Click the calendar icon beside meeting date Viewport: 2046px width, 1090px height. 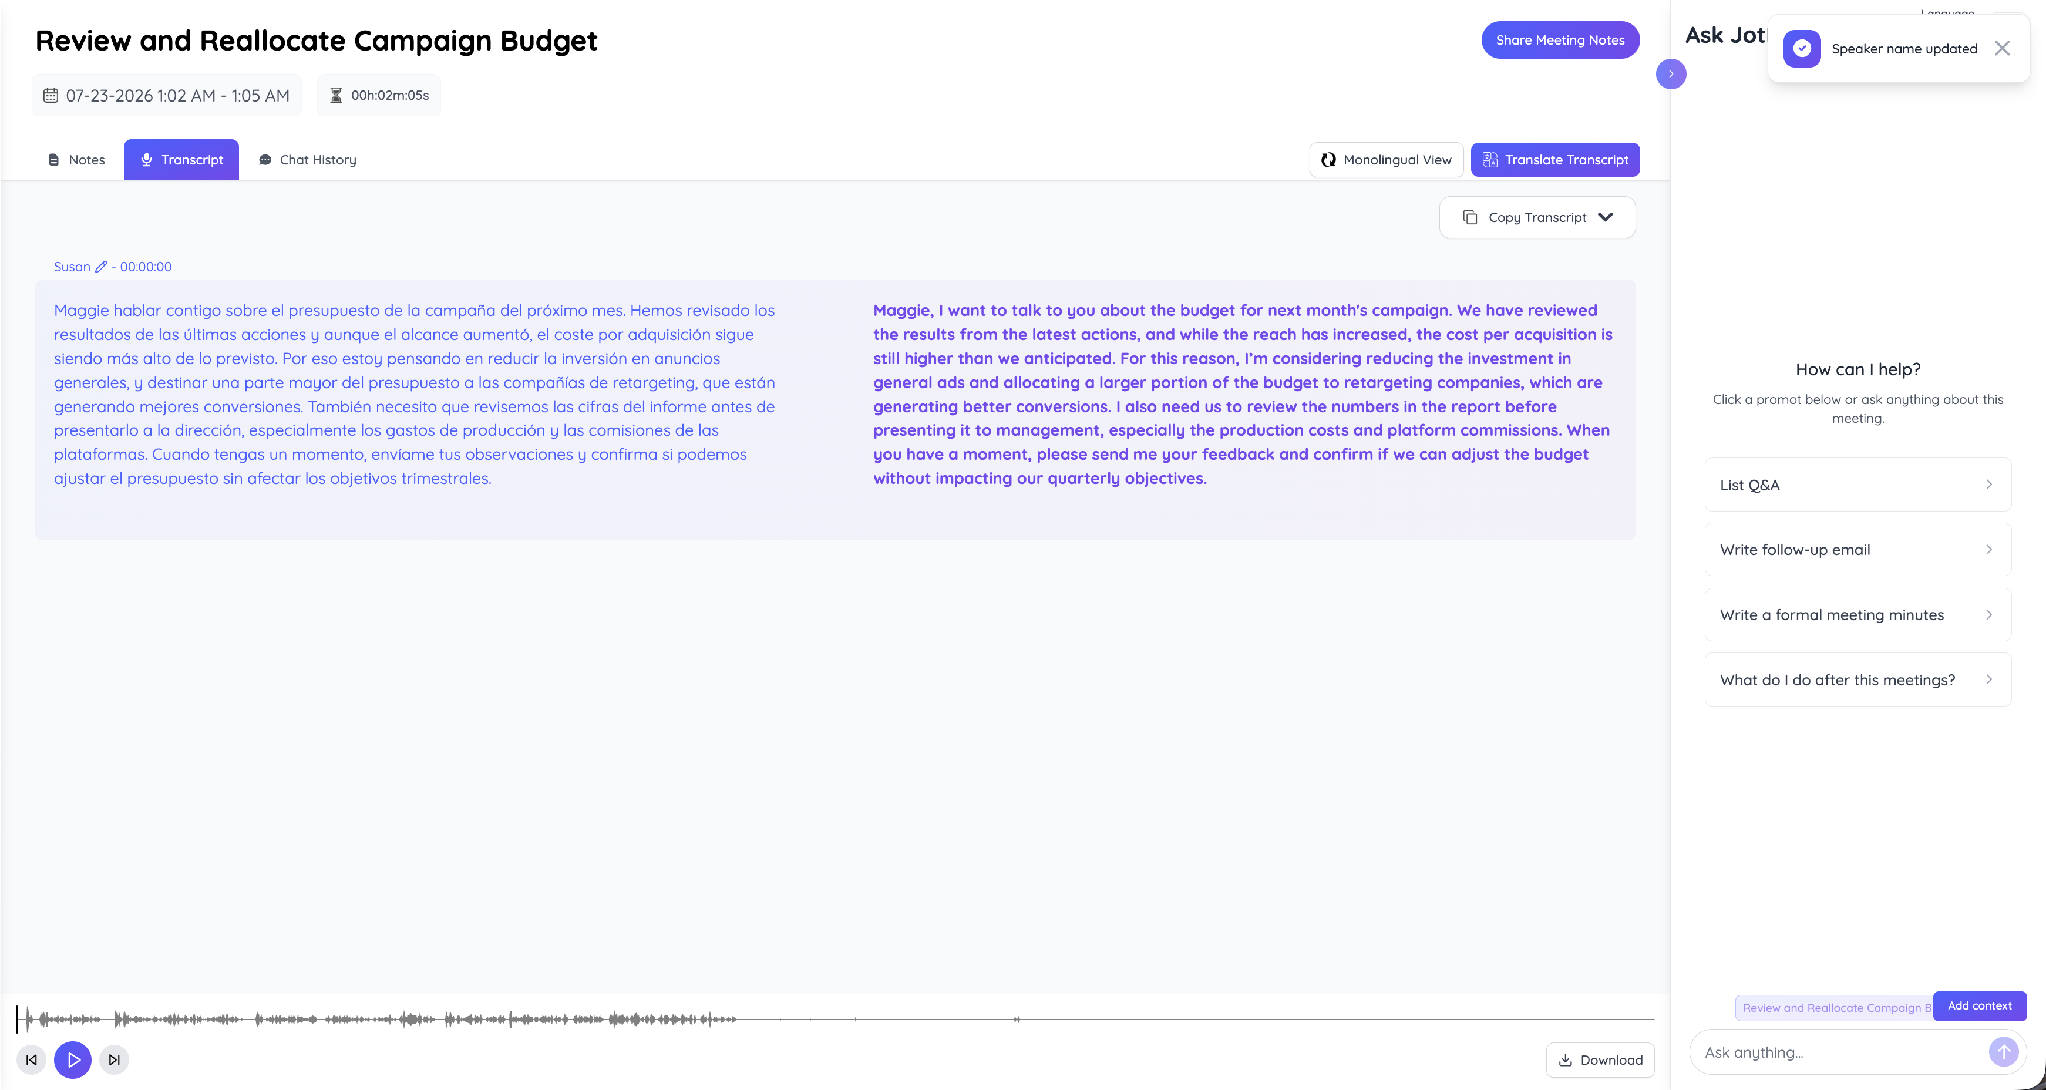[50, 96]
